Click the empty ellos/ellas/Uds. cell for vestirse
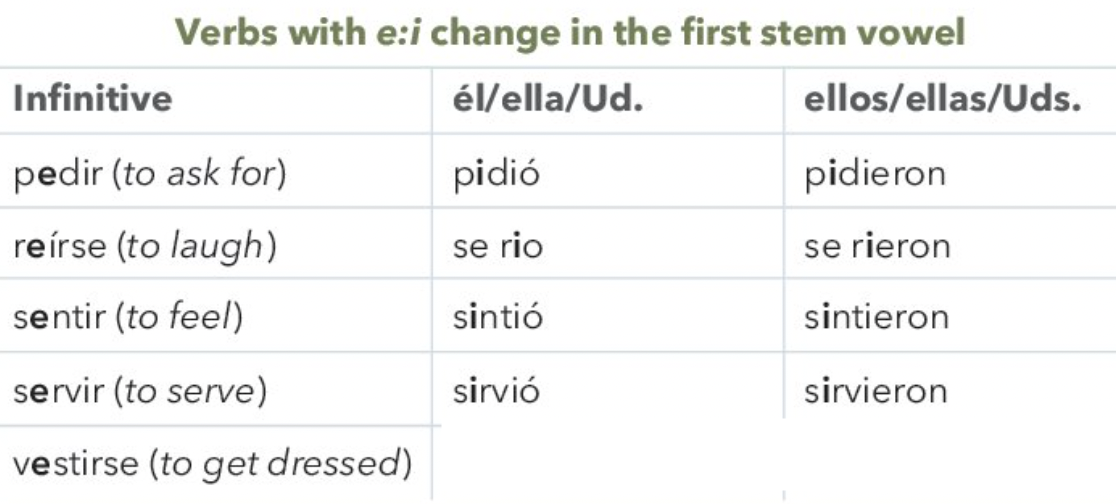This screenshot has height=504, width=1116. tap(949, 461)
